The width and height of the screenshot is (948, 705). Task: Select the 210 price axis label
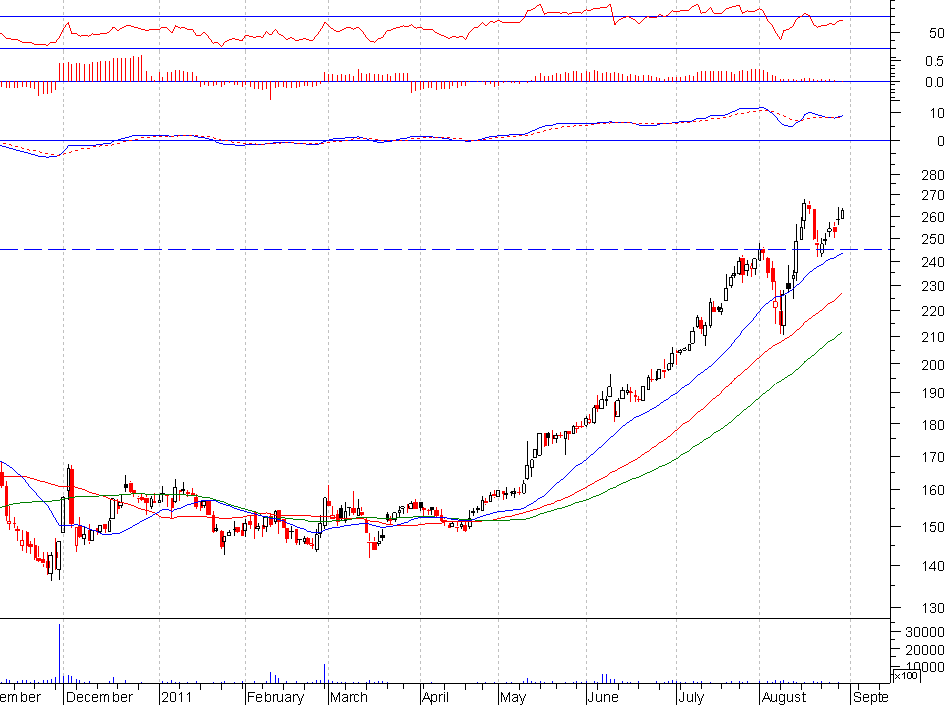coord(932,337)
